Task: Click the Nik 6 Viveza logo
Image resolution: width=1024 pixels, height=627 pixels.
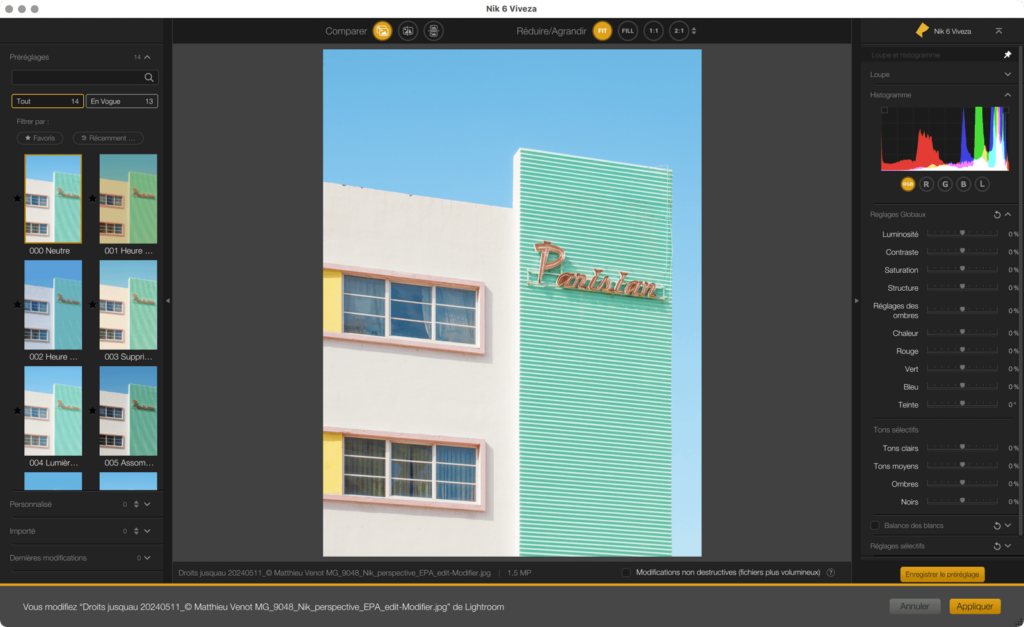Action: tap(922, 31)
